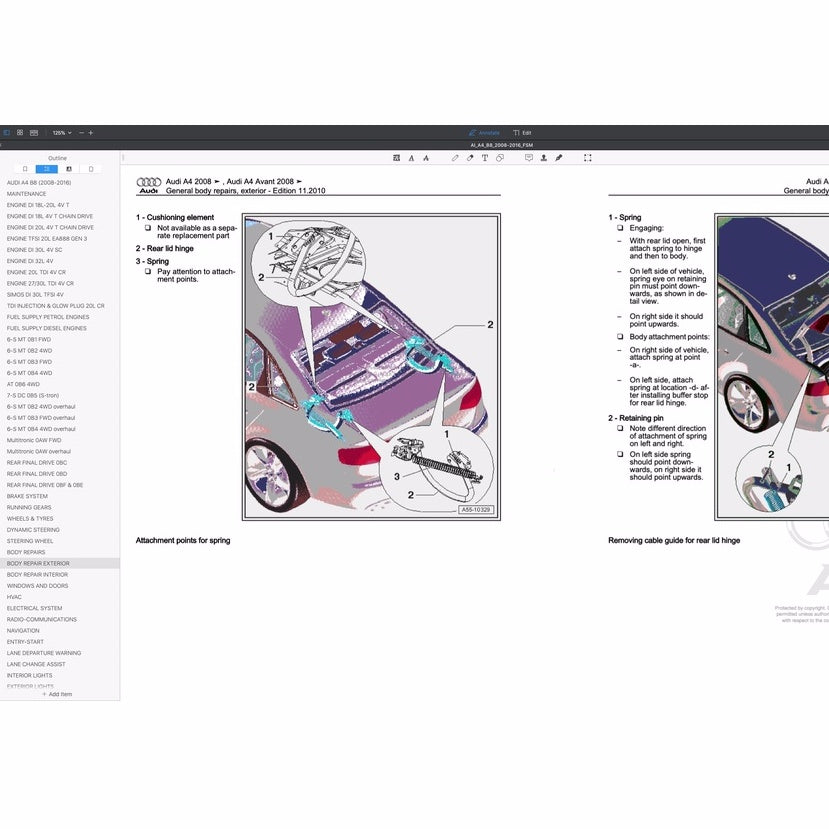Select the Signature pen tool
The width and height of the screenshot is (829, 829).
558,157
